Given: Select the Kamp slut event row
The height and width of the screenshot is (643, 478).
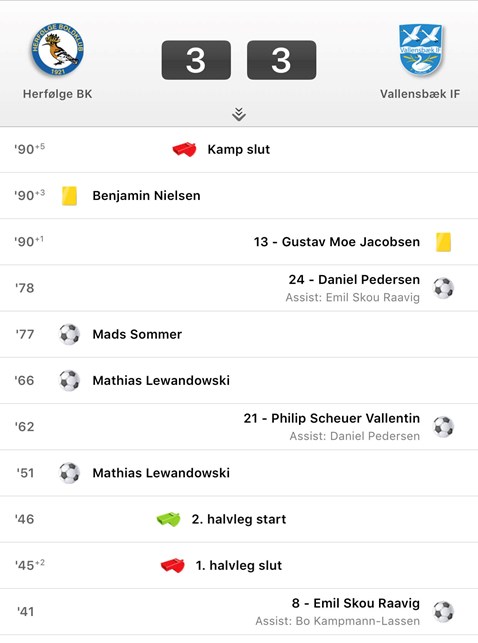Looking at the screenshot, I should (x=239, y=150).
